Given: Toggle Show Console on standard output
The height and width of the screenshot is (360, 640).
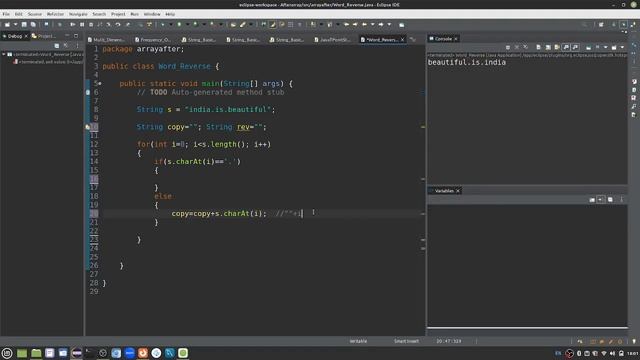Looking at the screenshot, I should click(566, 47).
